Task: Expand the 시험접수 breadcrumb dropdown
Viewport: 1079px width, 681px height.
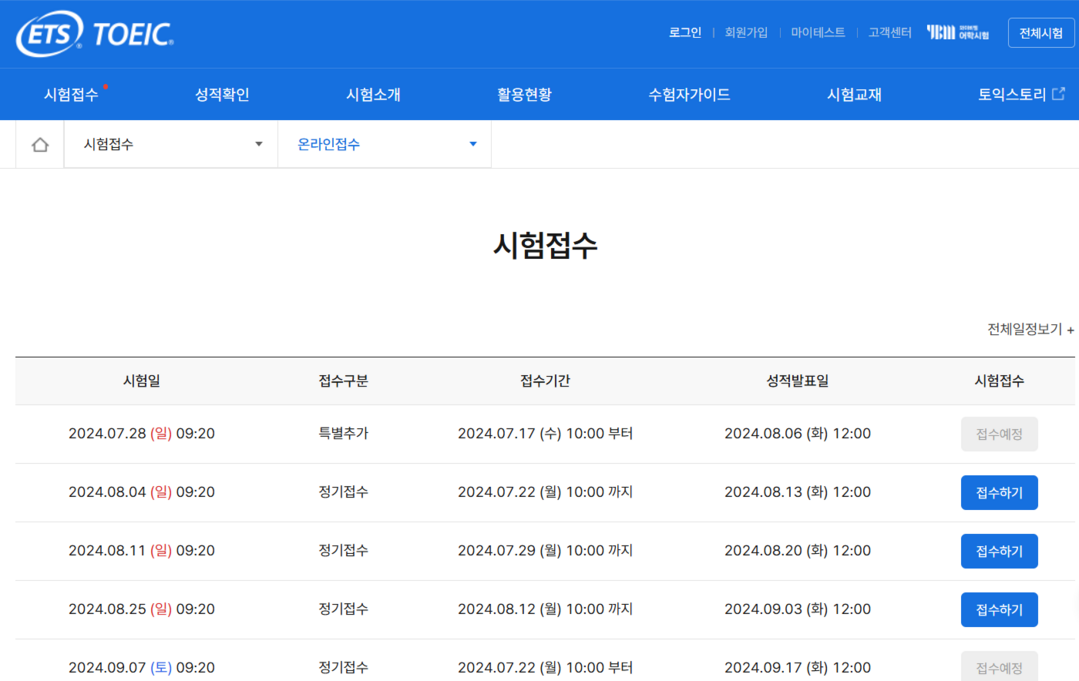Action: pos(171,145)
